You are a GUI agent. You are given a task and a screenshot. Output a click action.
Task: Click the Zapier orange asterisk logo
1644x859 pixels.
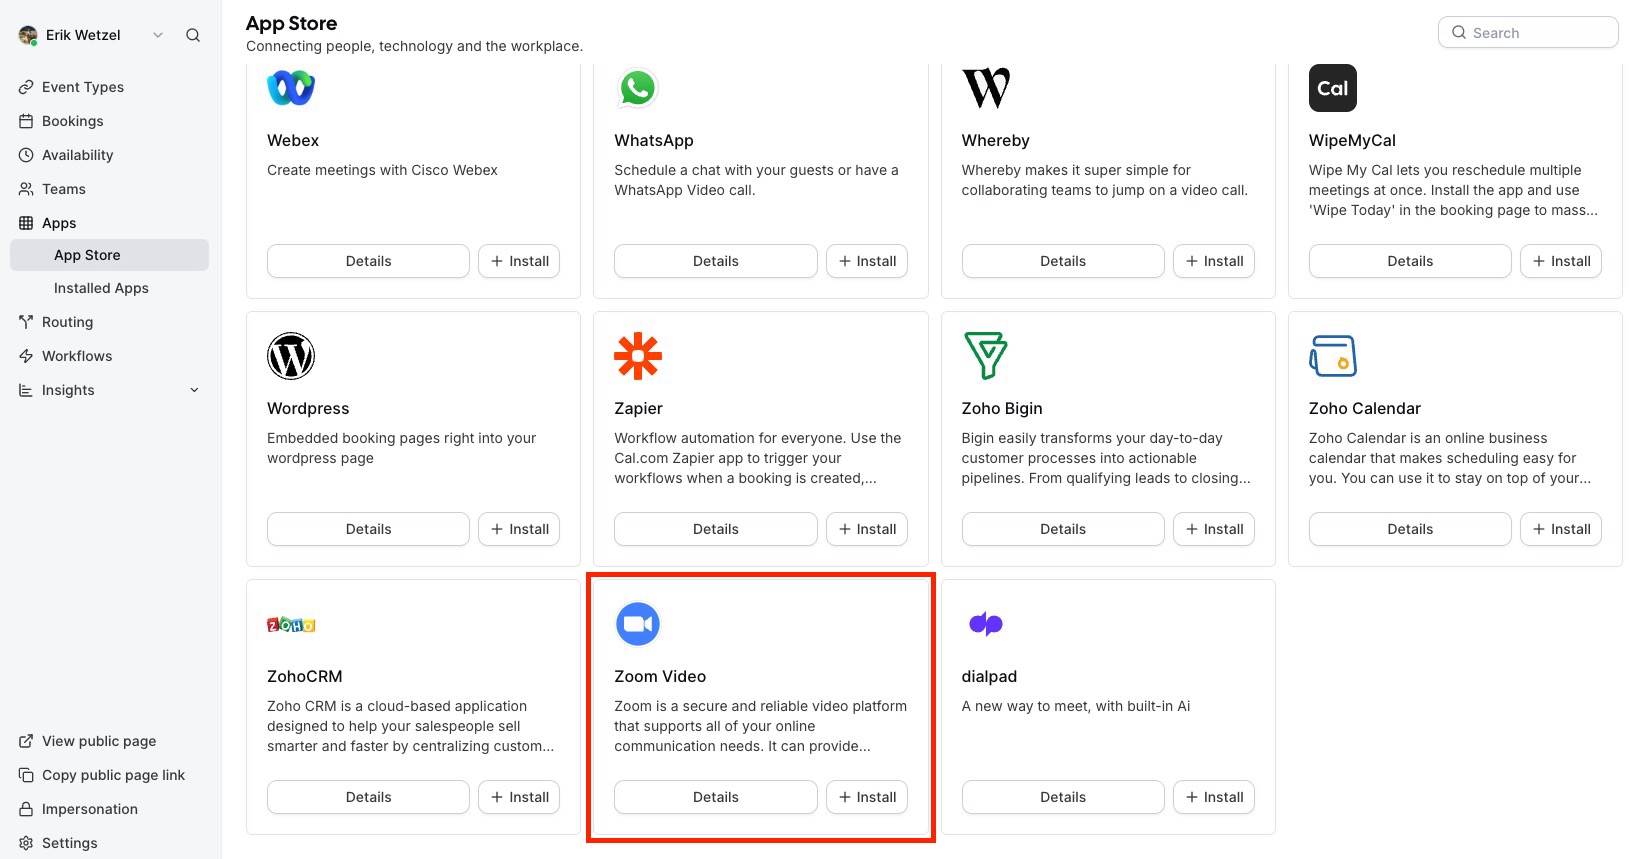tap(638, 356)
